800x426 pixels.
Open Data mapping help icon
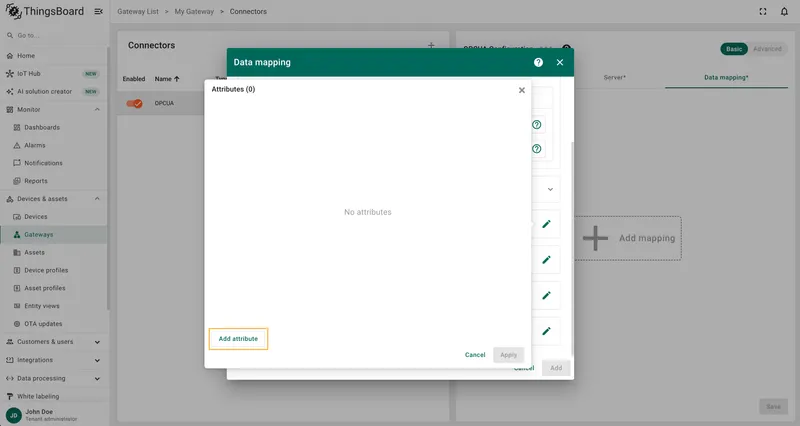[538, 62]
